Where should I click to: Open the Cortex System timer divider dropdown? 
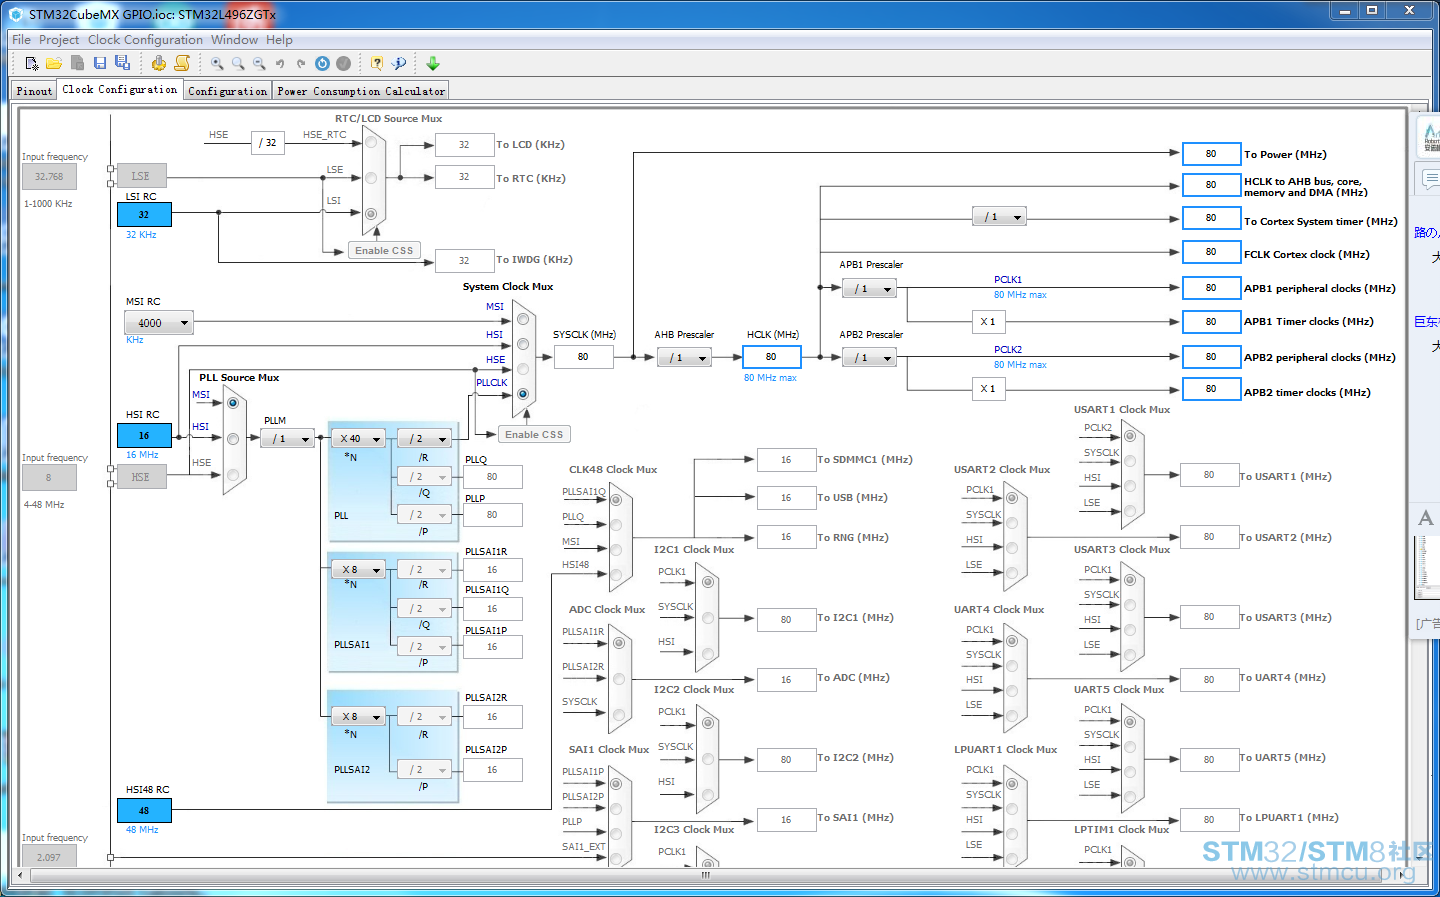pos(999,217)
